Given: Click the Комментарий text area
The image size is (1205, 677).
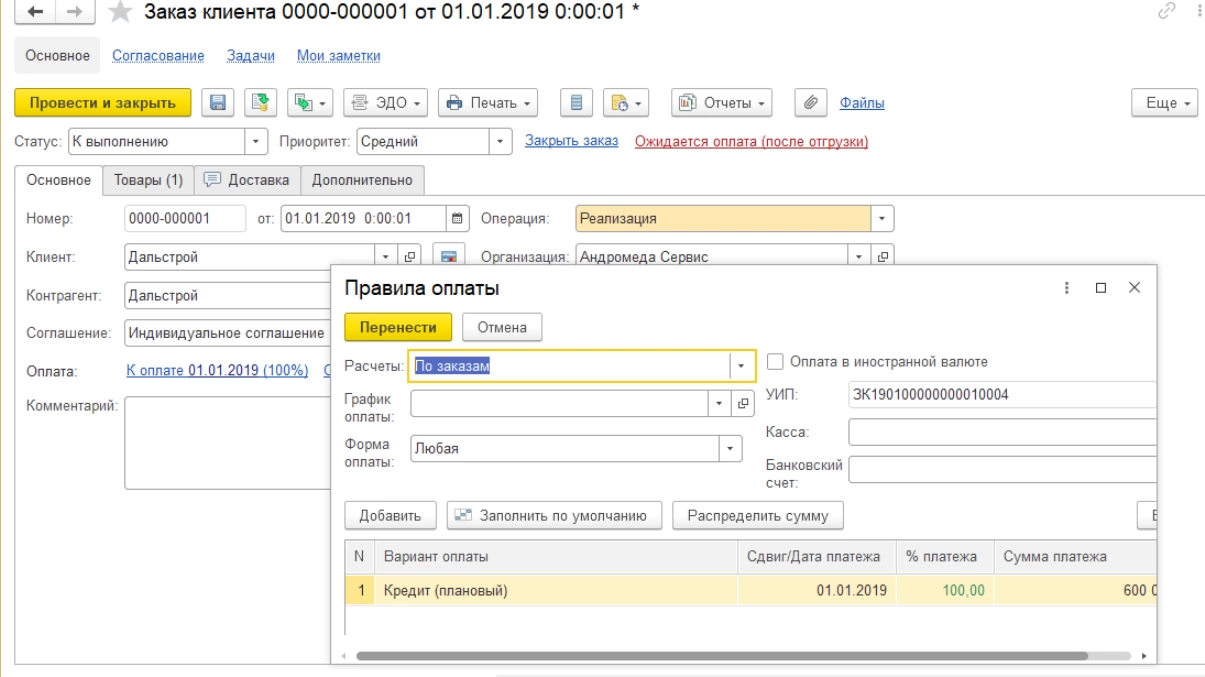Looking at the screenshot, I should (227, 443).
